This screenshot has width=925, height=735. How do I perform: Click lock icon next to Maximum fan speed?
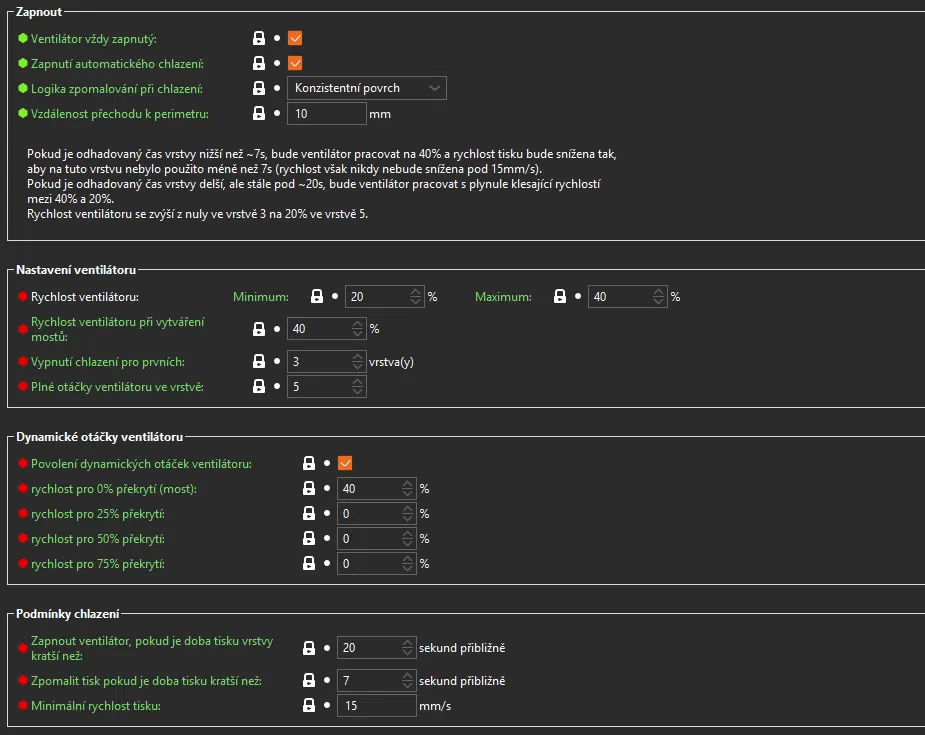[x=560, y=297]
